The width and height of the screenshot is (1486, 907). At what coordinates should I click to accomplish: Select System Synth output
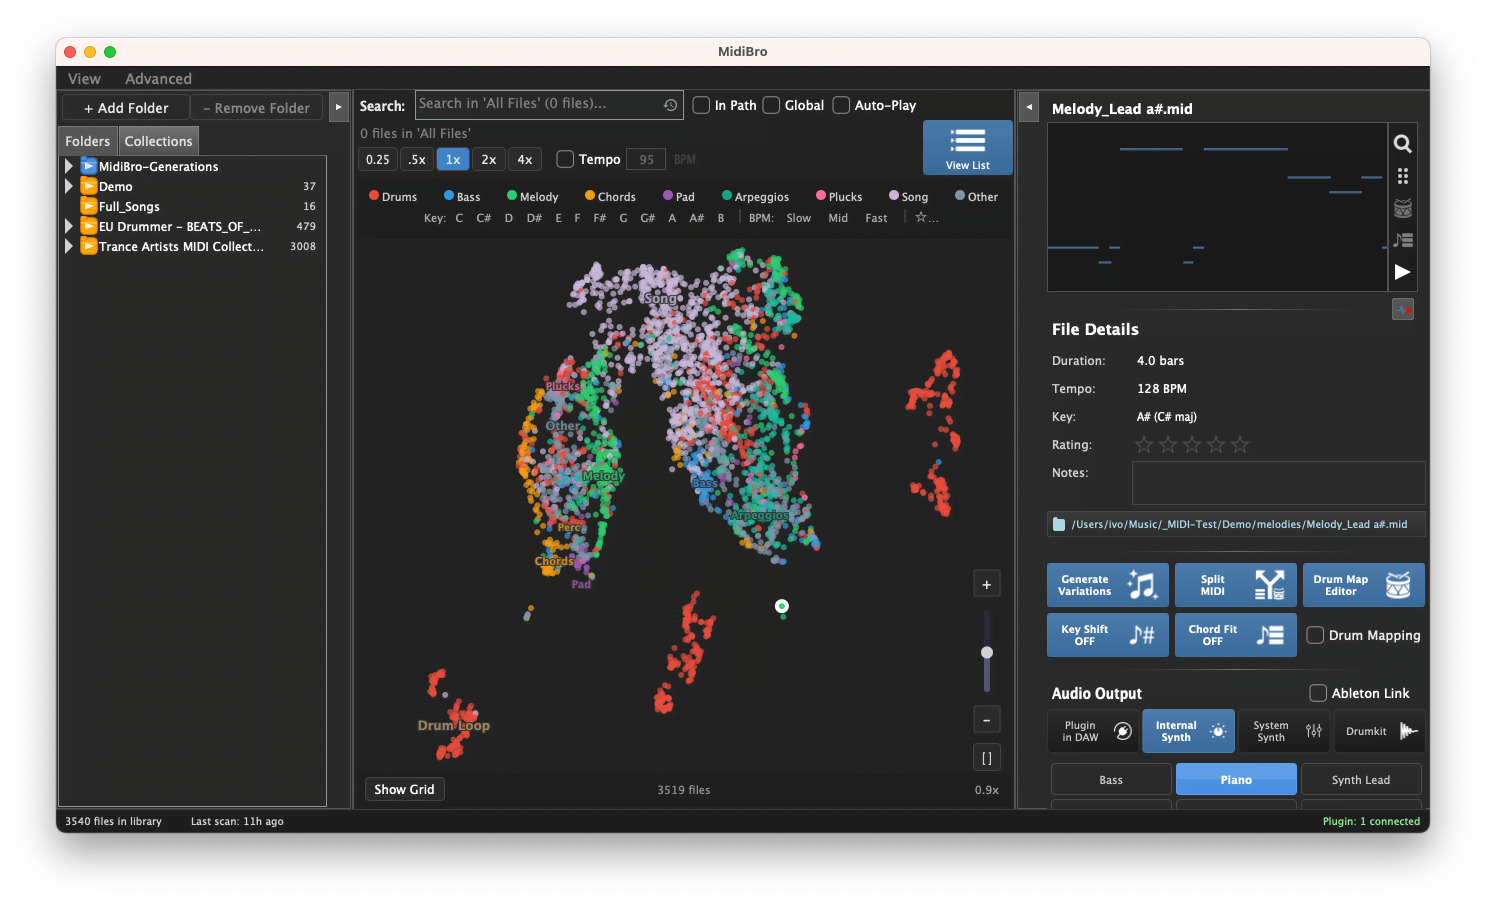click(1284, 732)
